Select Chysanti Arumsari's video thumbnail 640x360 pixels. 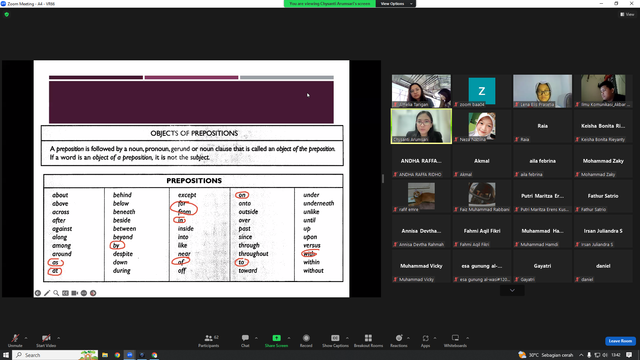421,126
